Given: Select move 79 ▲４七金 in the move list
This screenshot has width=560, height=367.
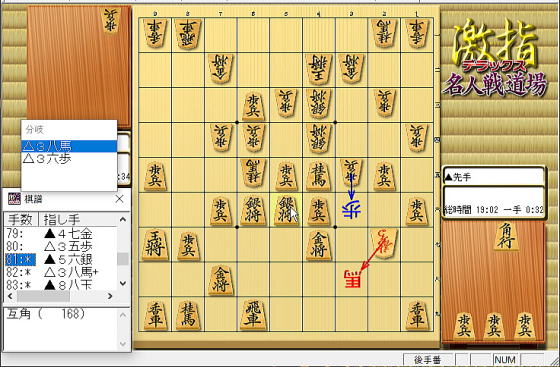Looking at the screenshot, I should coord(61,234).
